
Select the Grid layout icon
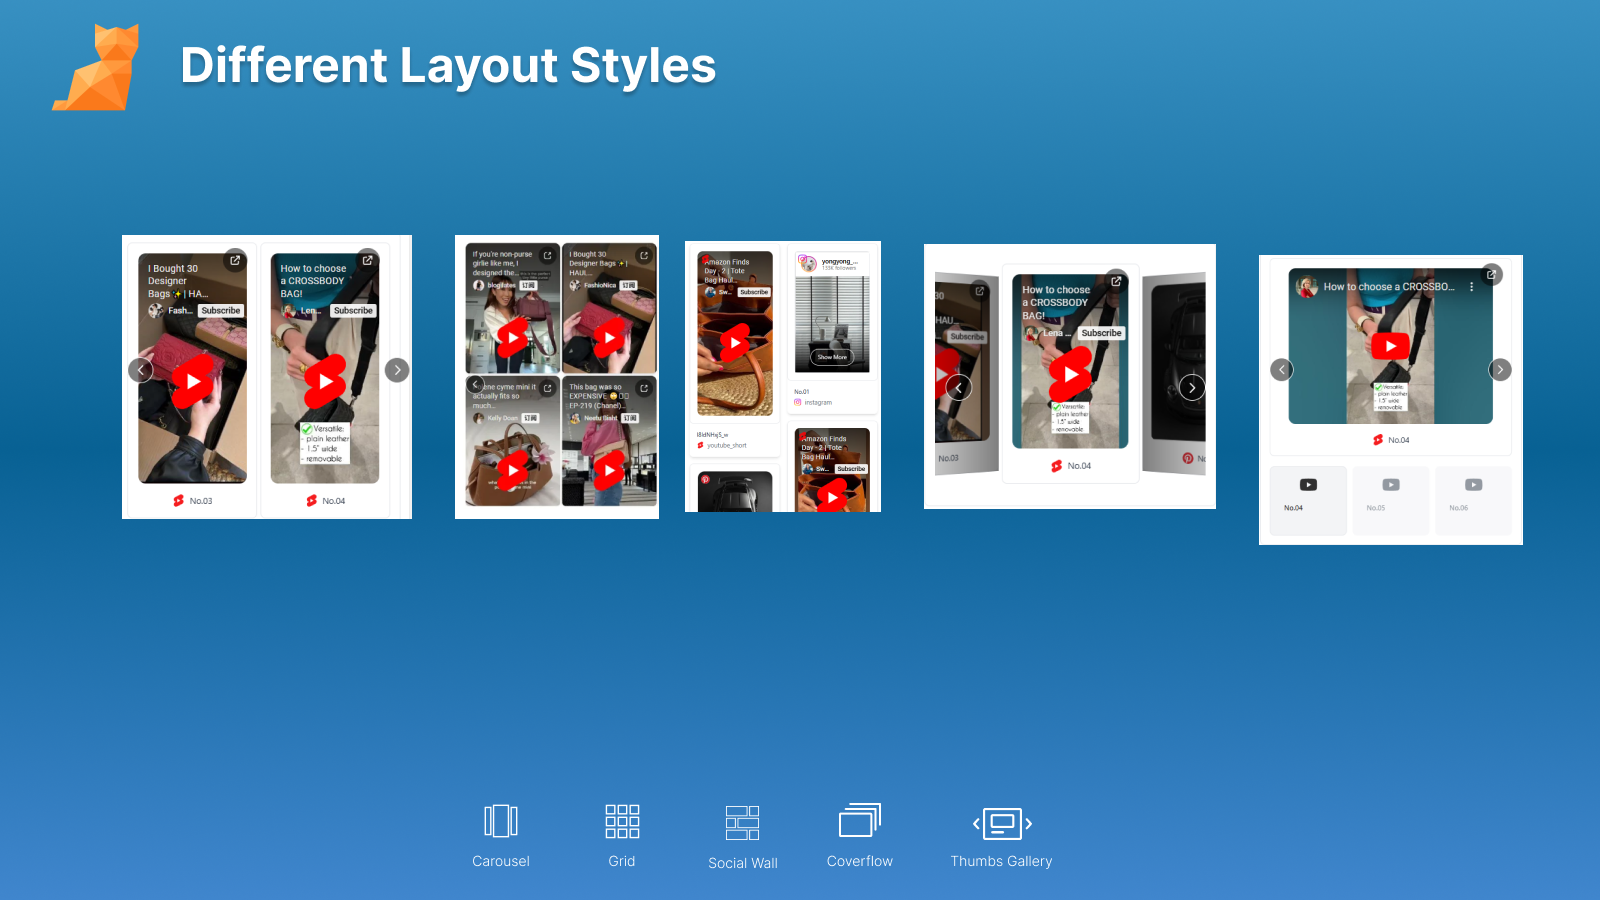pyautogui.click(x=622, y=820)
